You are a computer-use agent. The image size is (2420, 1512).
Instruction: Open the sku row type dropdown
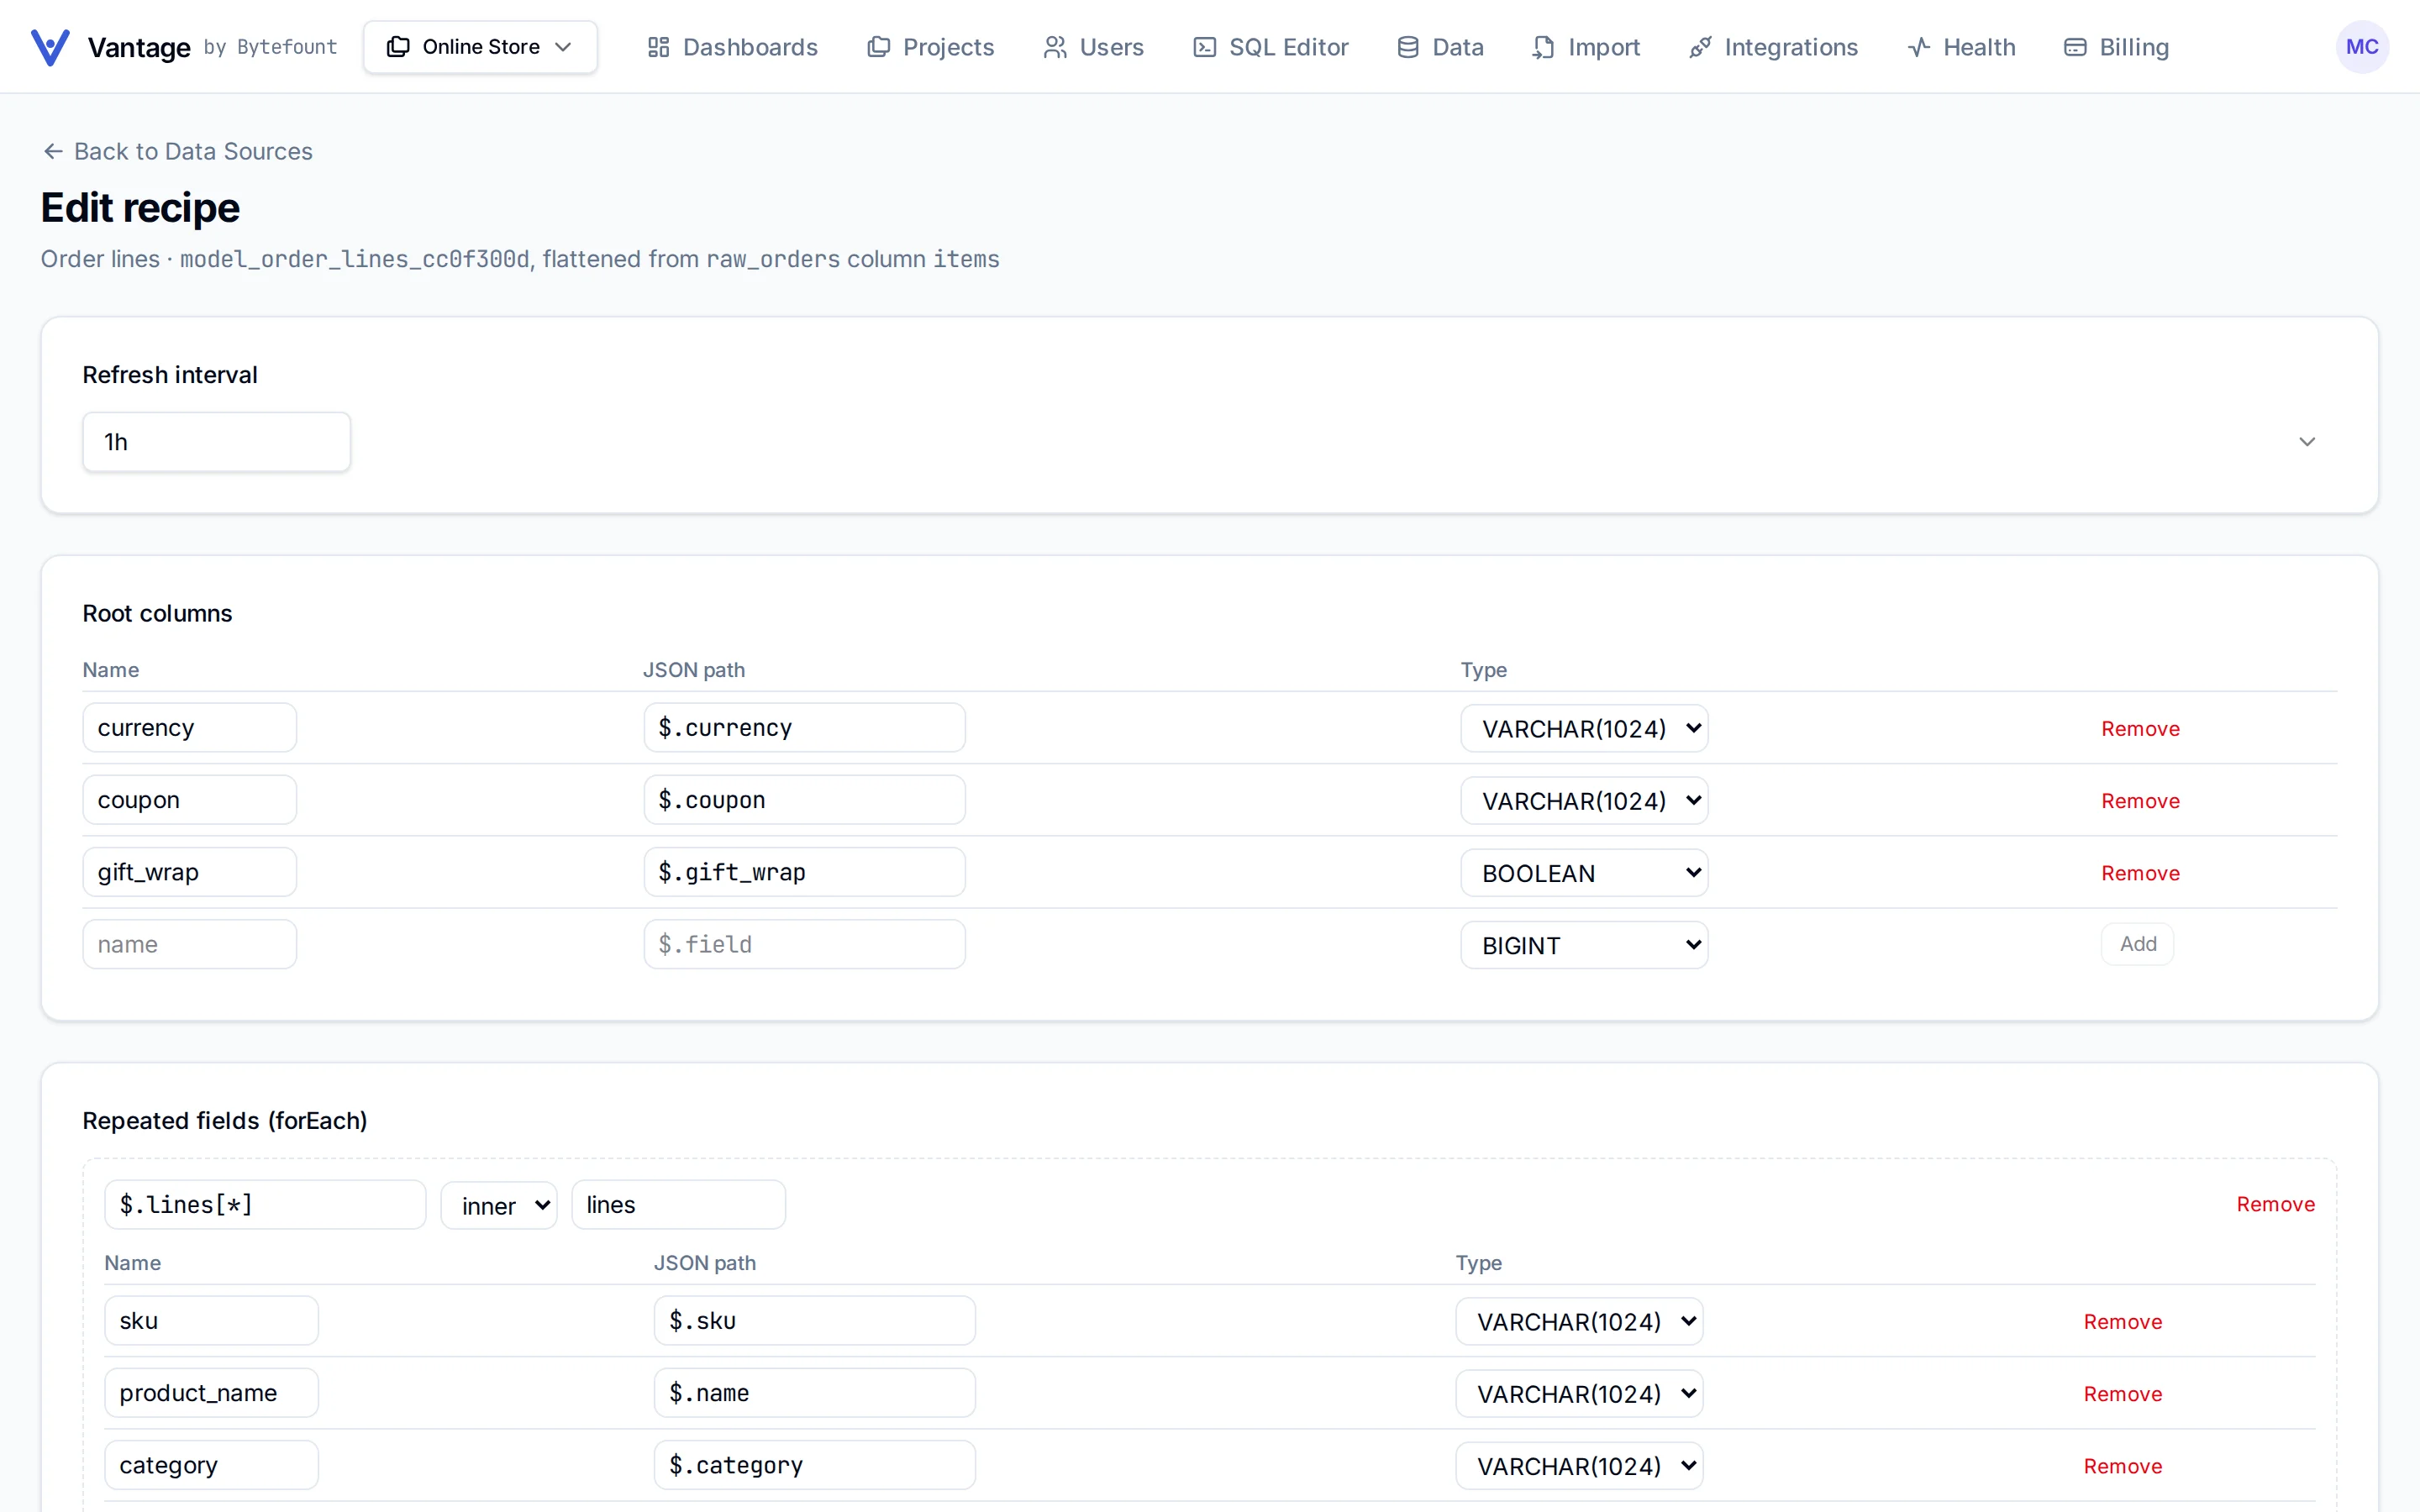pos(1579,1321)
